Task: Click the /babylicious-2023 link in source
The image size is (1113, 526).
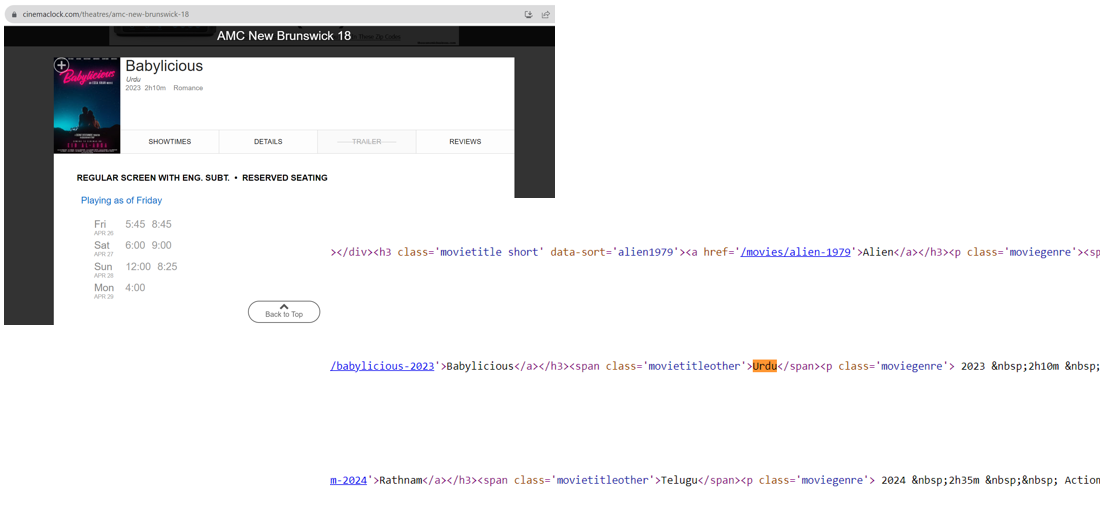Action: point(382,366)
